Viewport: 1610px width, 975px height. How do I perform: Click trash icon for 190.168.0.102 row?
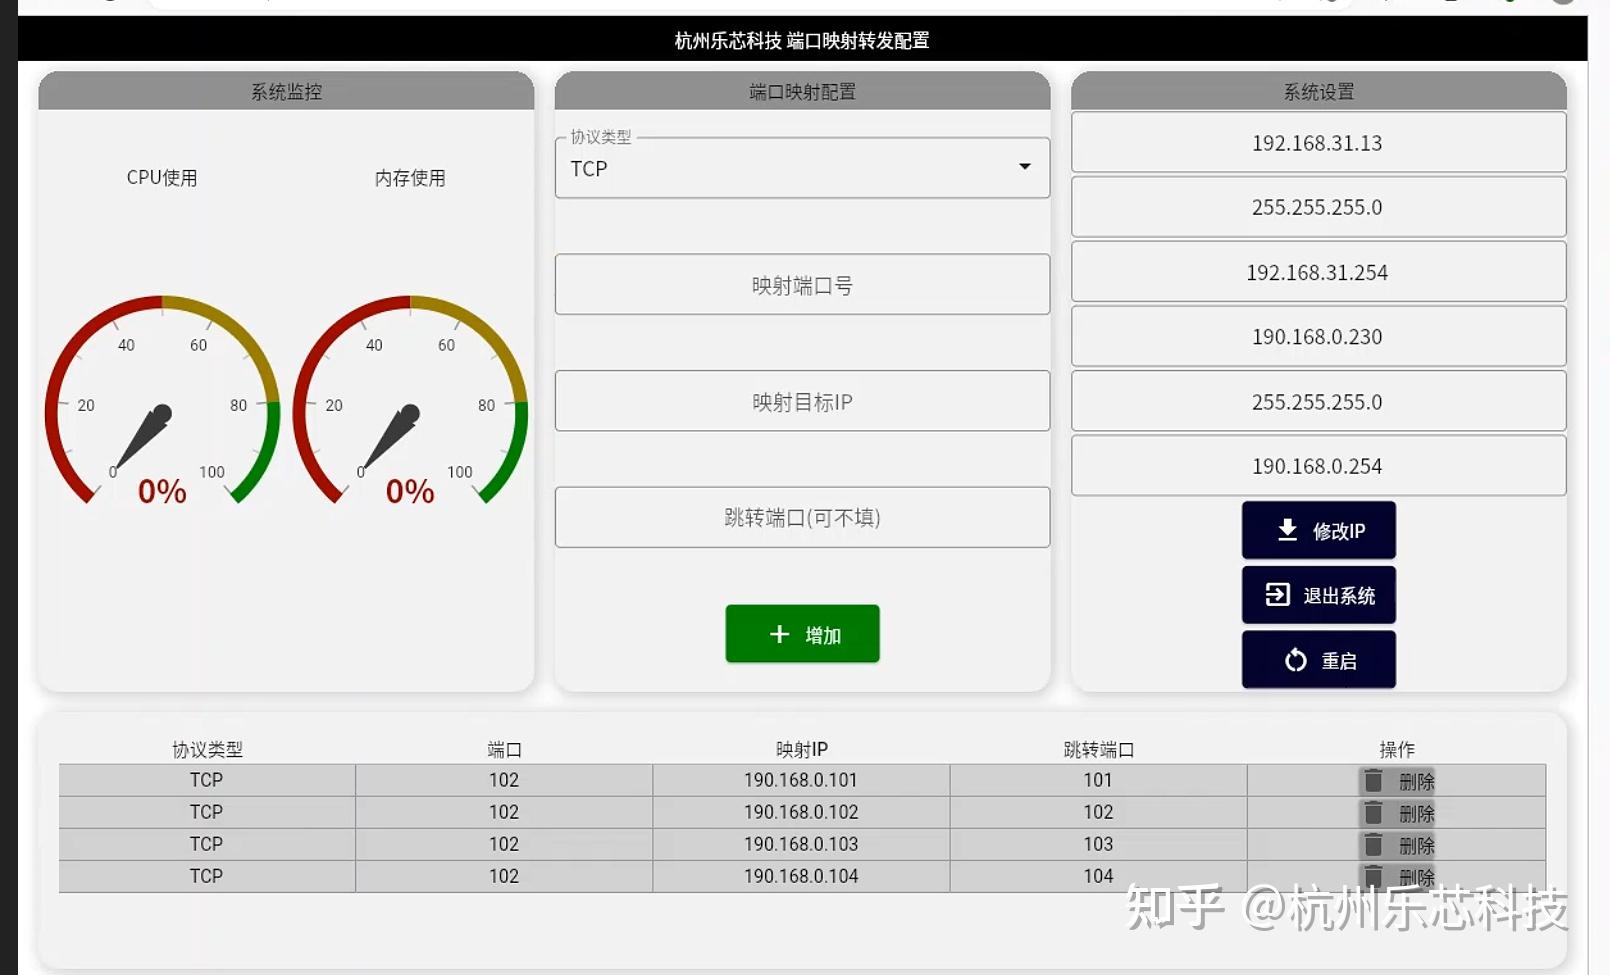point(1374,813)
